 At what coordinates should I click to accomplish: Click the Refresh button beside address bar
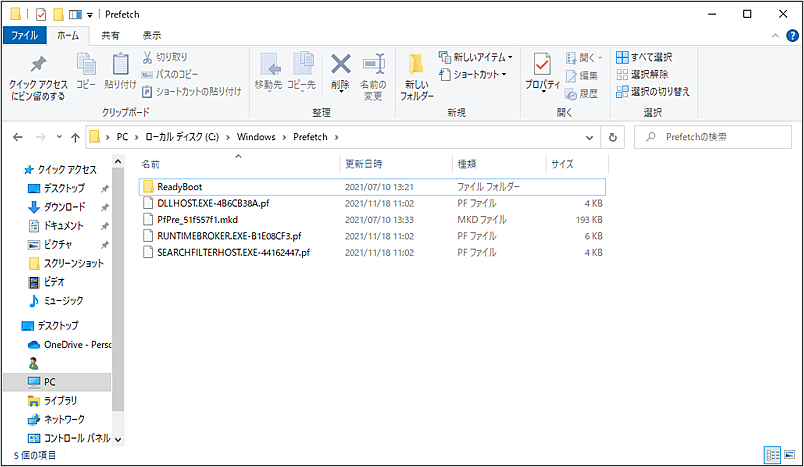coord(612,137)
